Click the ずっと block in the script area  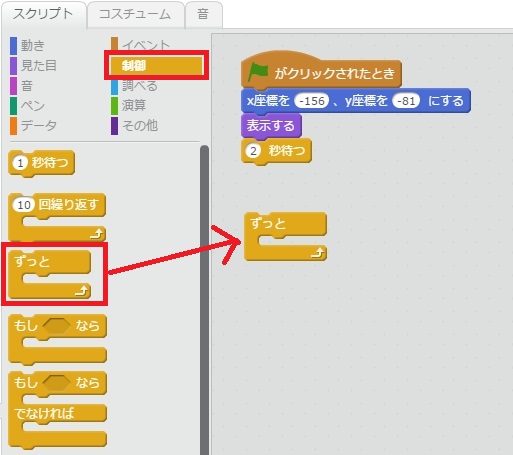[x=285, y=236]
